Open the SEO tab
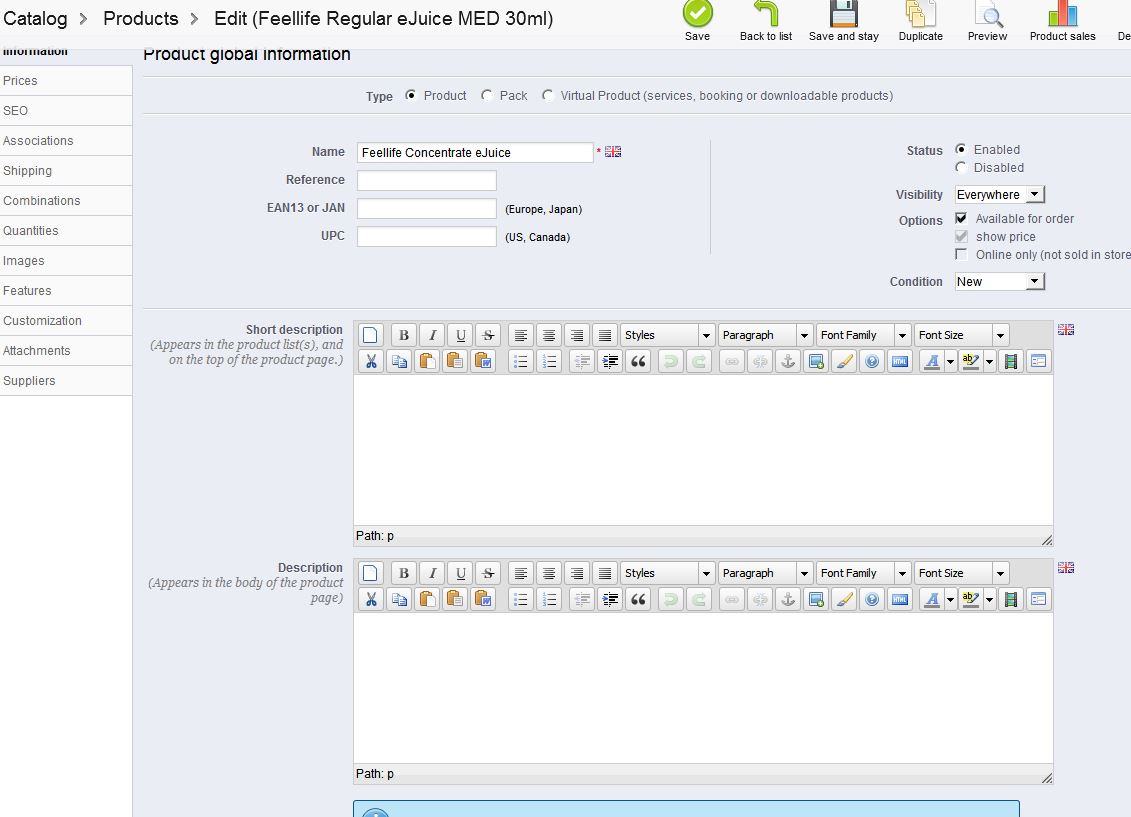Screen dimensions: 1131x817 pos(66,110)
